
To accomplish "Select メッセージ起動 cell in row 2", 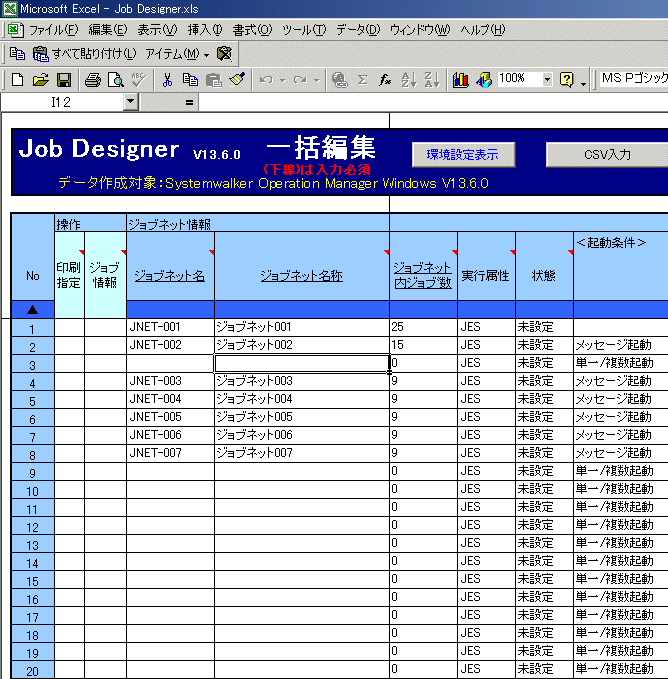I will pyautogui.click(x=620, y=345).
